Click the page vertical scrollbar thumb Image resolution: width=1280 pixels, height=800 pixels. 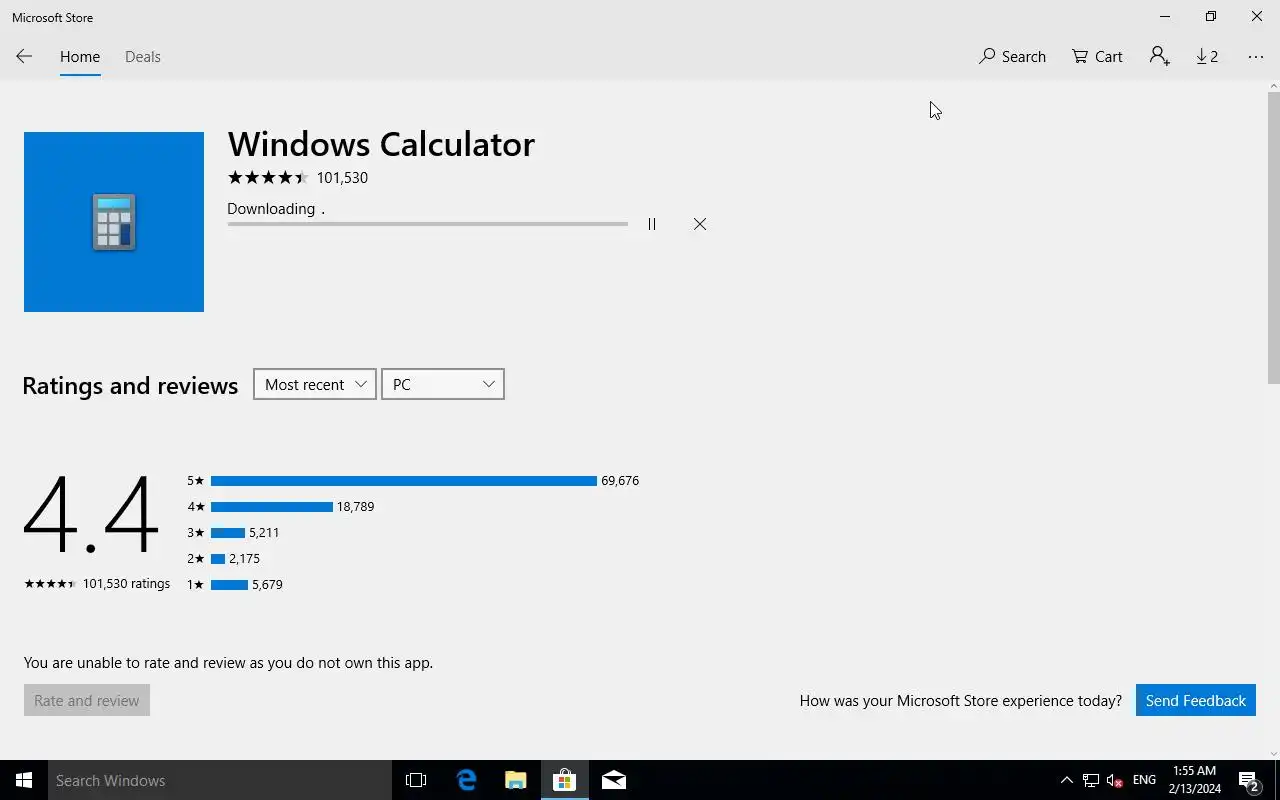[x=1273, y=237]
